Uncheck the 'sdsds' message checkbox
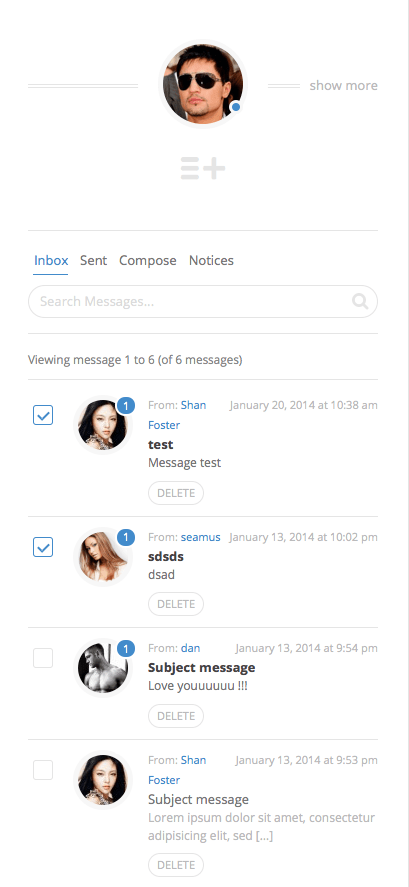The image size is (409, 887). 43,547
